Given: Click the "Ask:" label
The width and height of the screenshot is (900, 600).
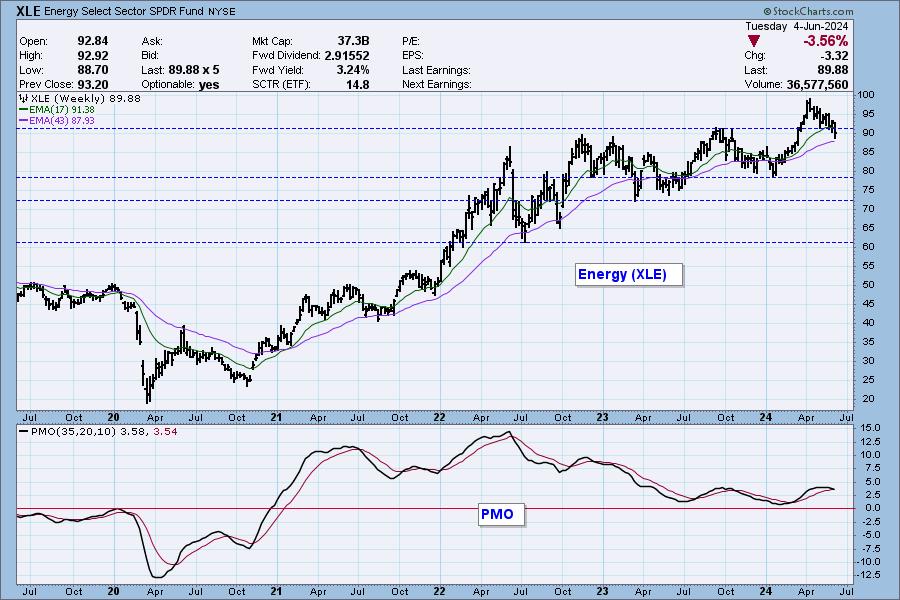Looking at the screenshot, I should tap(152, 41).
